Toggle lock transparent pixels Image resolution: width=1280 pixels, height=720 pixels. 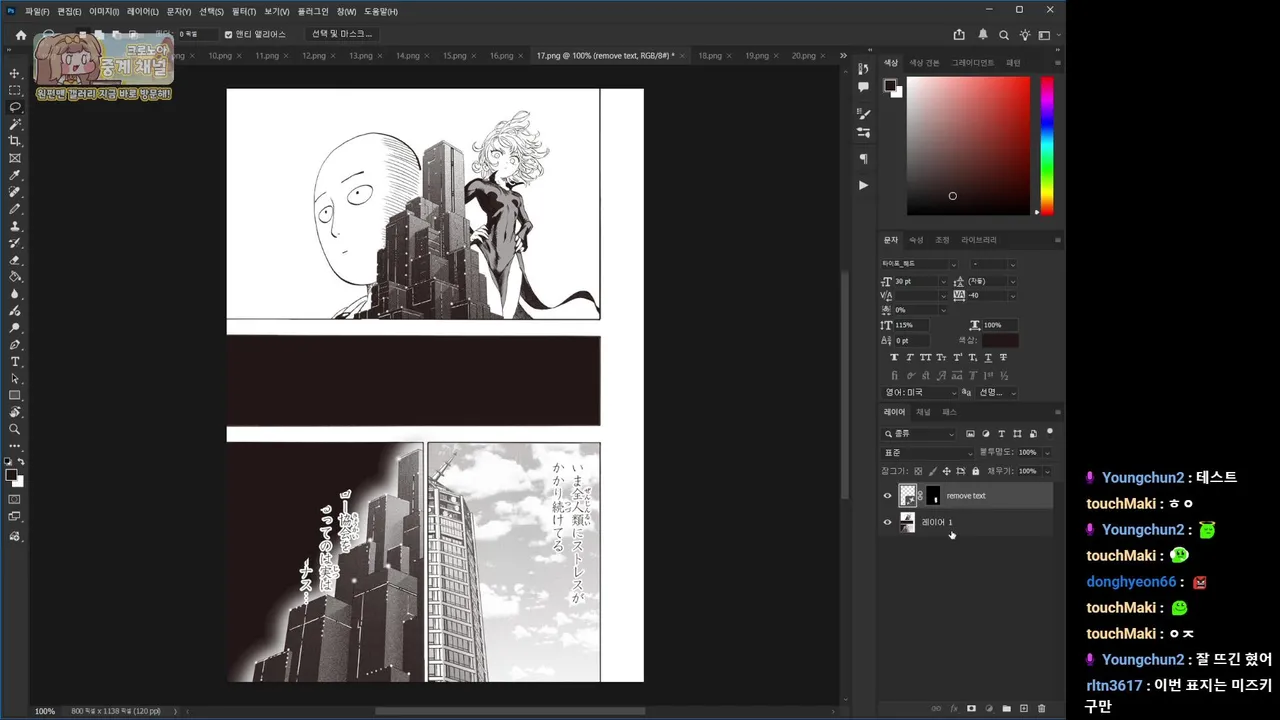(x=919, y=471)
